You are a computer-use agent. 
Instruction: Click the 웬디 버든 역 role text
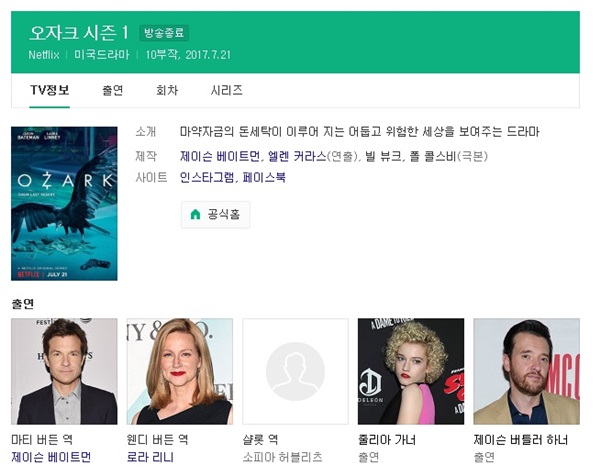[158, 440]
